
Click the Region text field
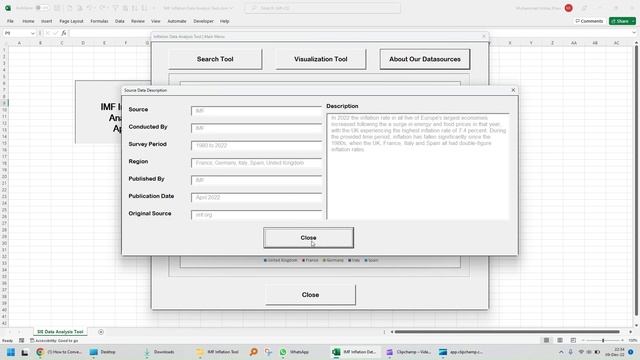[x=256, y=163]
